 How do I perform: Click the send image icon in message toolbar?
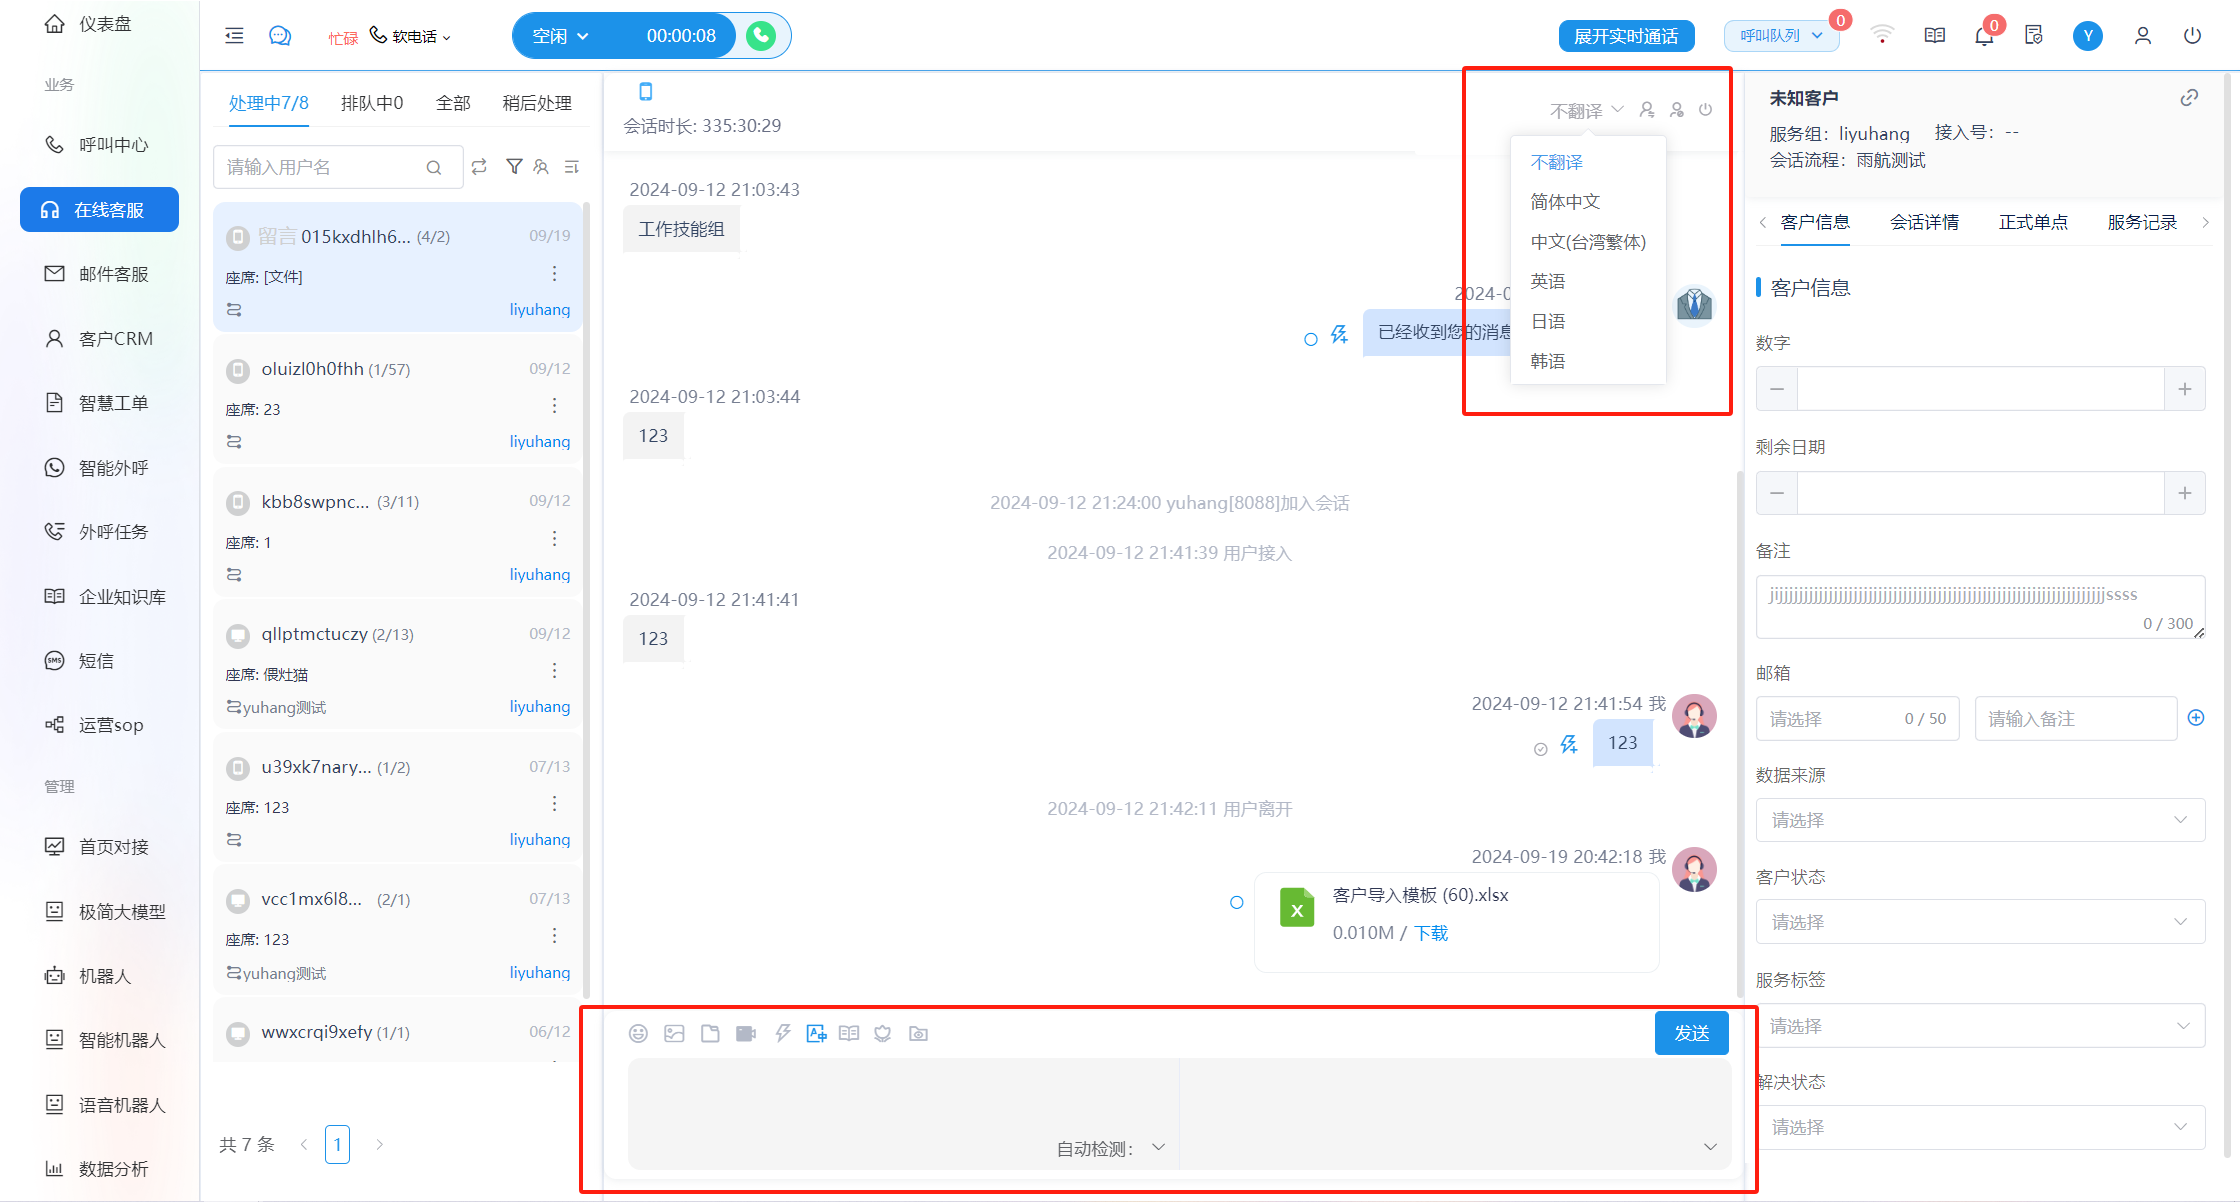674,1033
